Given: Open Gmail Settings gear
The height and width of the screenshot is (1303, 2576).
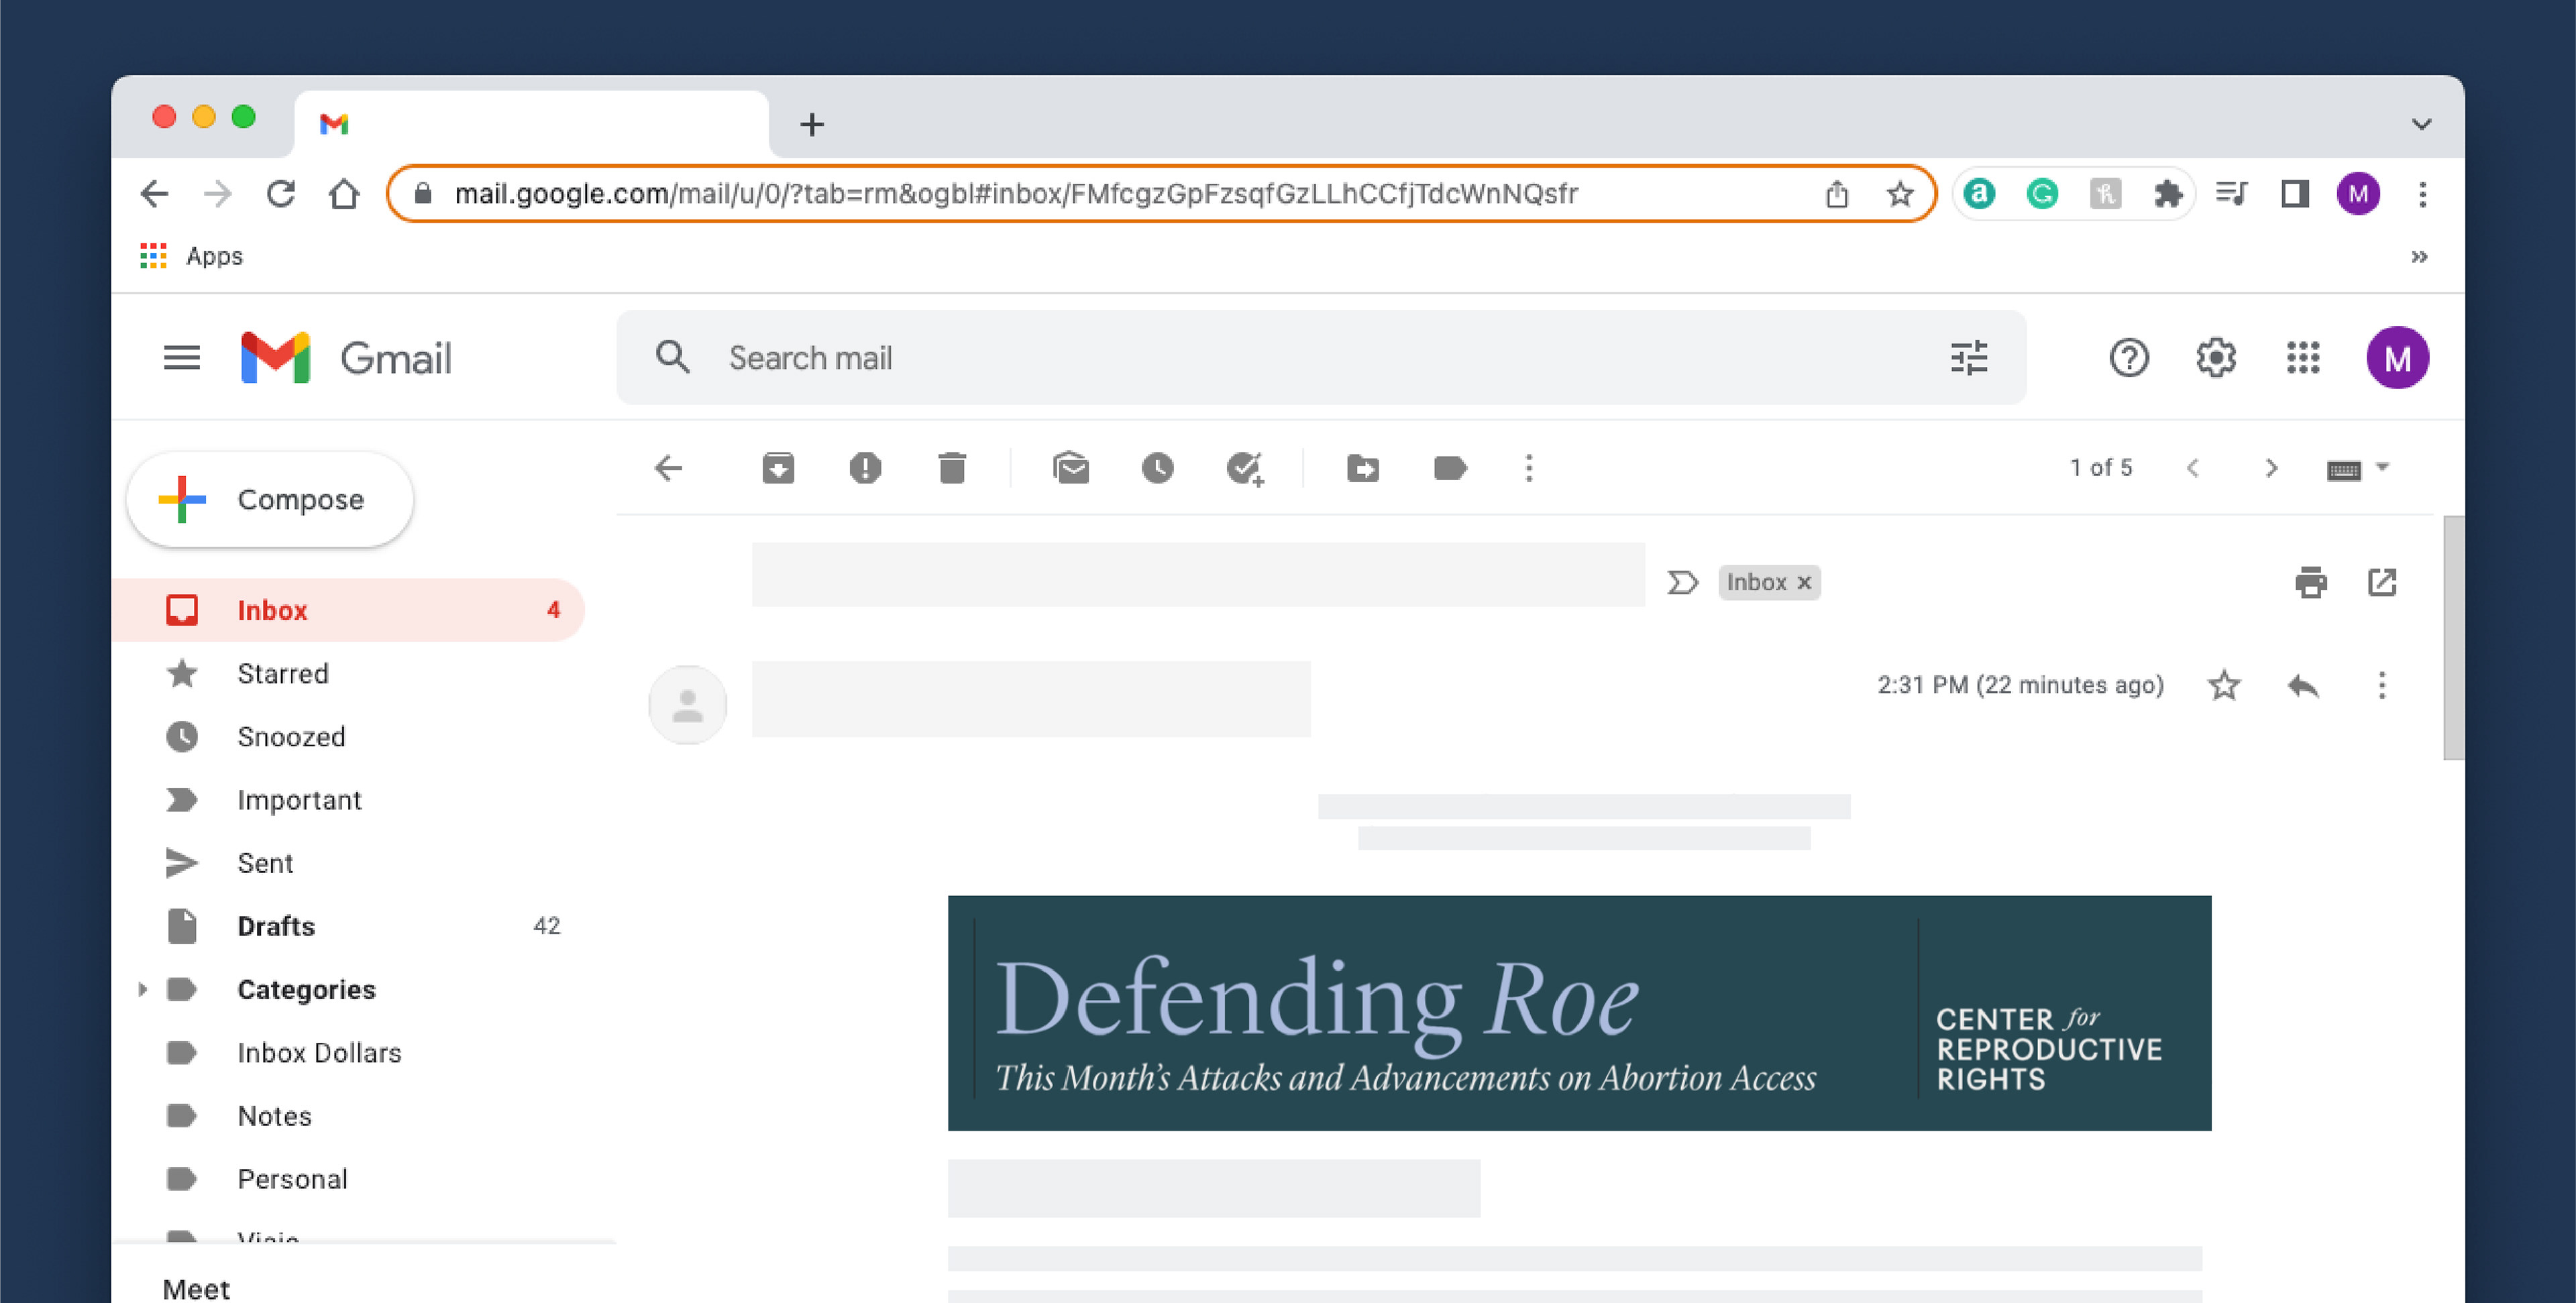Looking at the screenshot, I should tap(2216, 358).
